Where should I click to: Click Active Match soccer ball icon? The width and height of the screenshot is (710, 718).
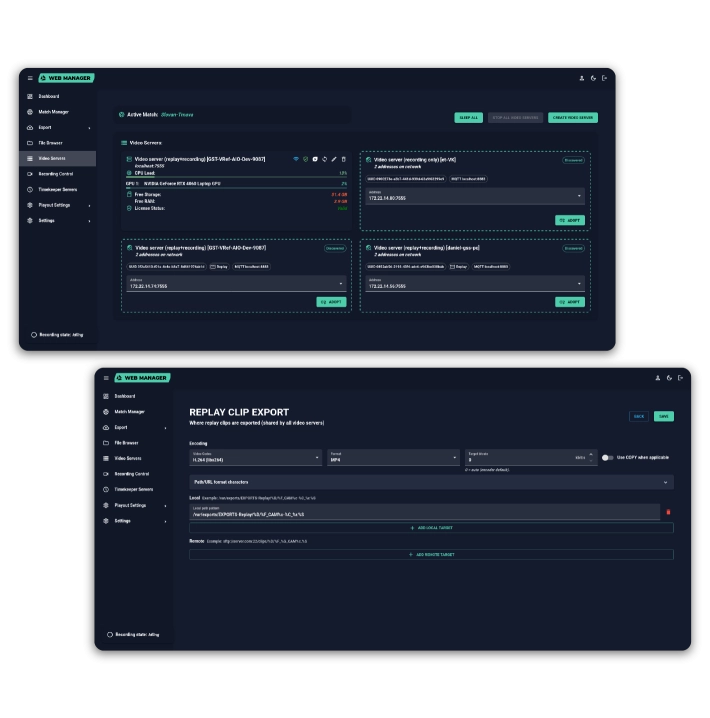coord(122,115)
